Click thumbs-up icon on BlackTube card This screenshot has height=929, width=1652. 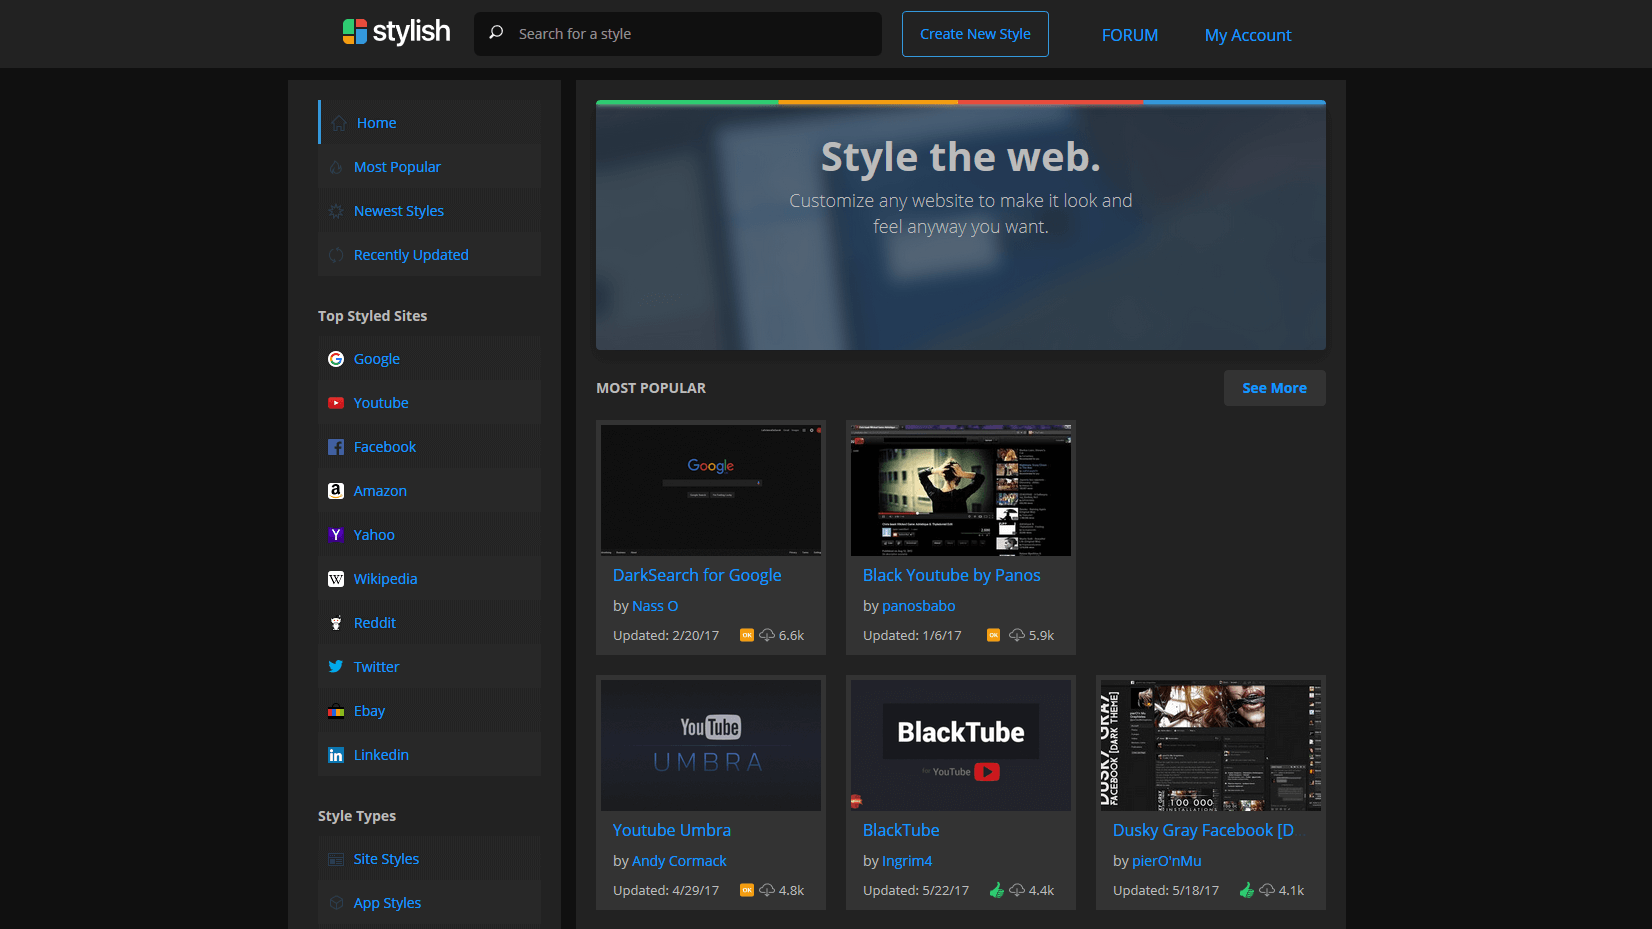click(x=996, y=890)
